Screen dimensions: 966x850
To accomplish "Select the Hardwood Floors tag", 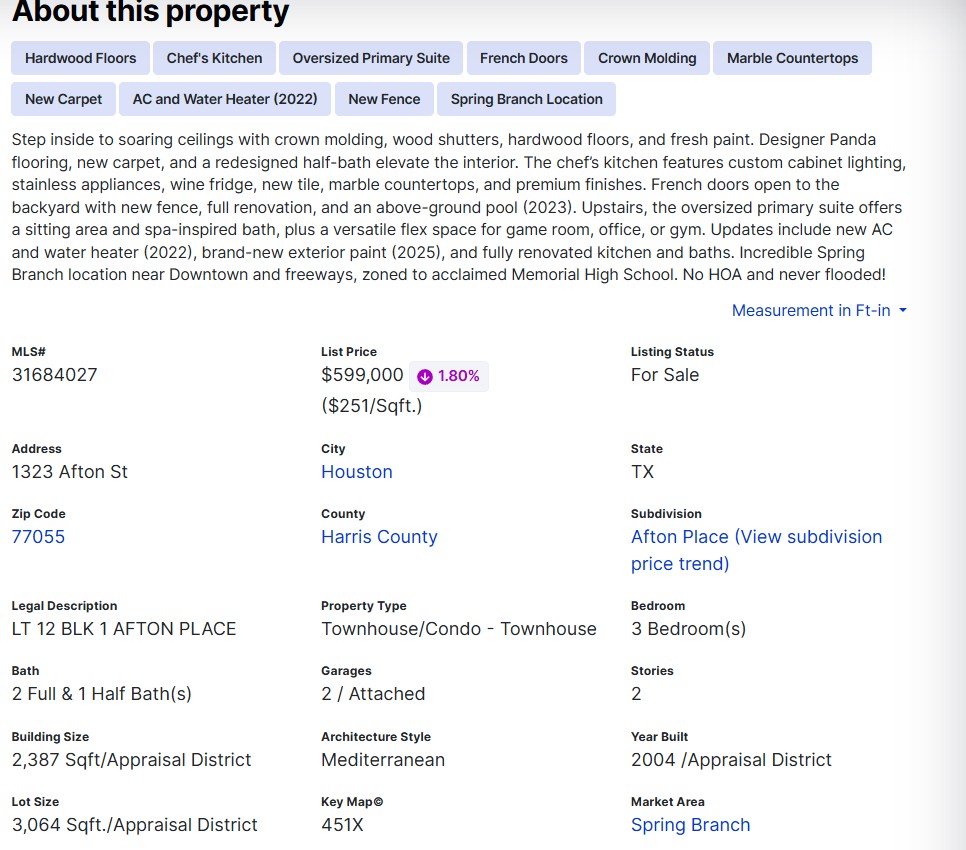I will pyautogui.click(x=81, y=58).
